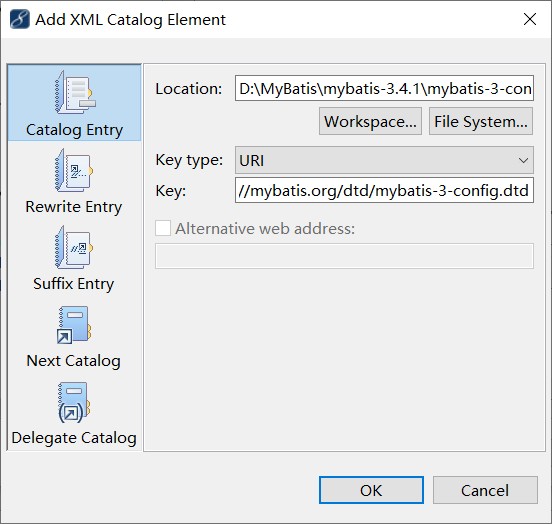Click the Suffix Entry text label
Screen dimensions: 552x524
pyautogui.click(x=74, y=284)
